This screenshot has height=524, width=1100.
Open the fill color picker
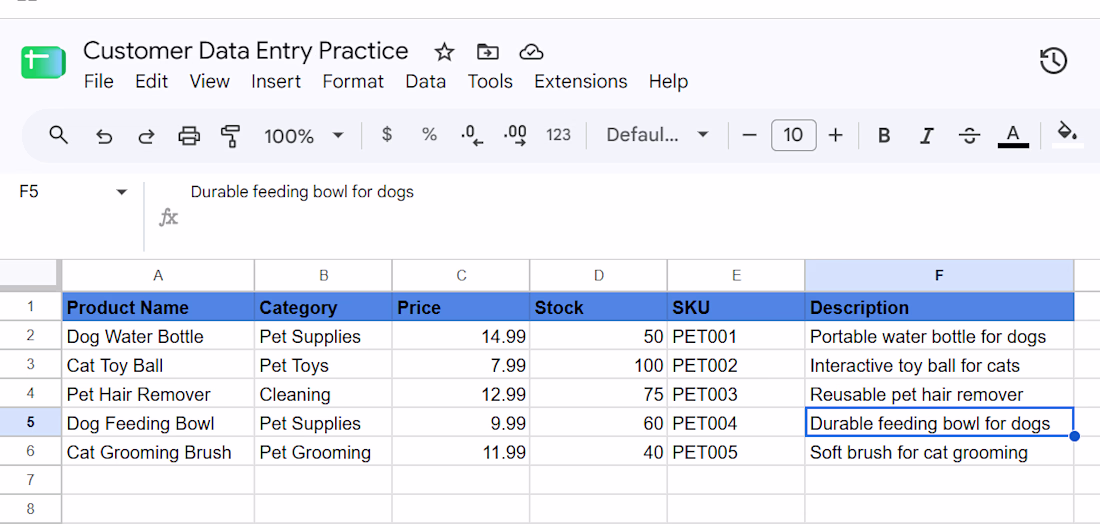[1067, 133]
